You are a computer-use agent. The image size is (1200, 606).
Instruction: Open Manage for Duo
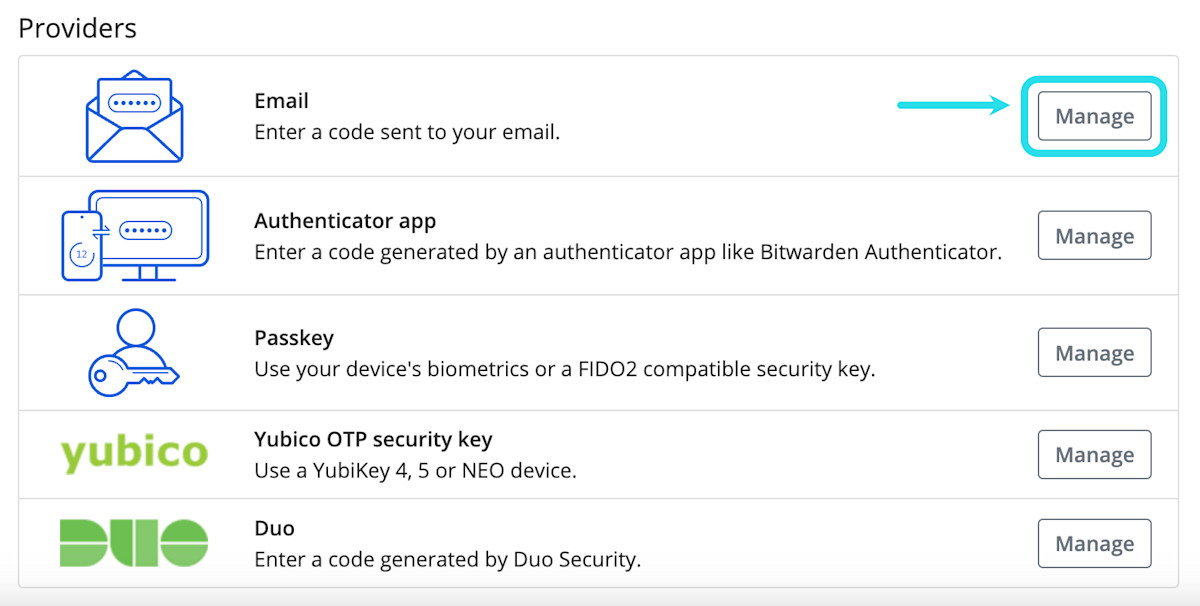1094,544
